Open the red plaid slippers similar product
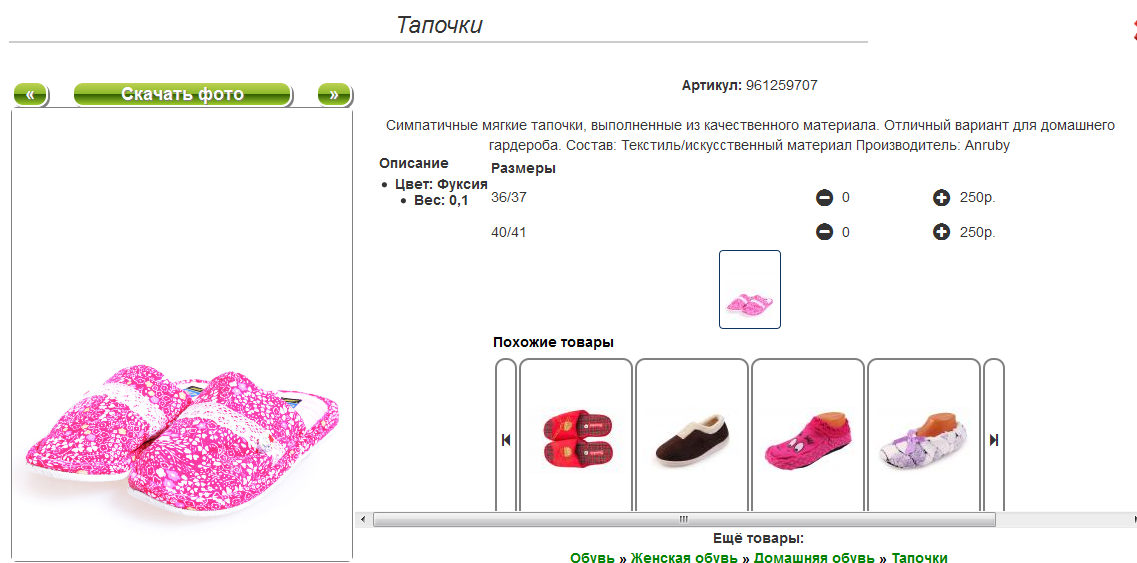1137x563 pixels. [x=577, y=438]
